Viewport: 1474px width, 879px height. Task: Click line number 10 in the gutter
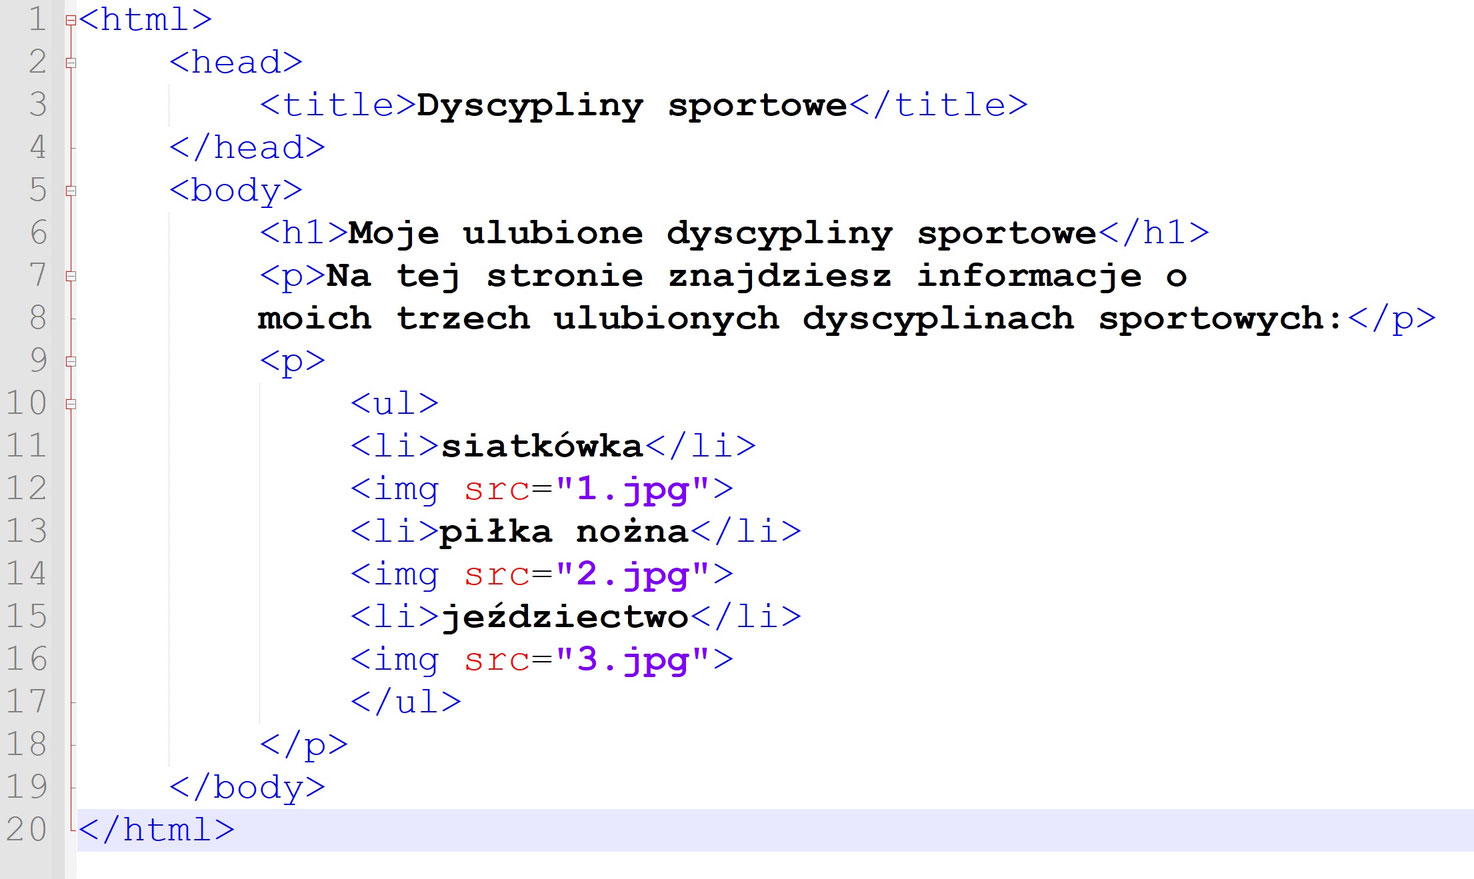[30, 403]
